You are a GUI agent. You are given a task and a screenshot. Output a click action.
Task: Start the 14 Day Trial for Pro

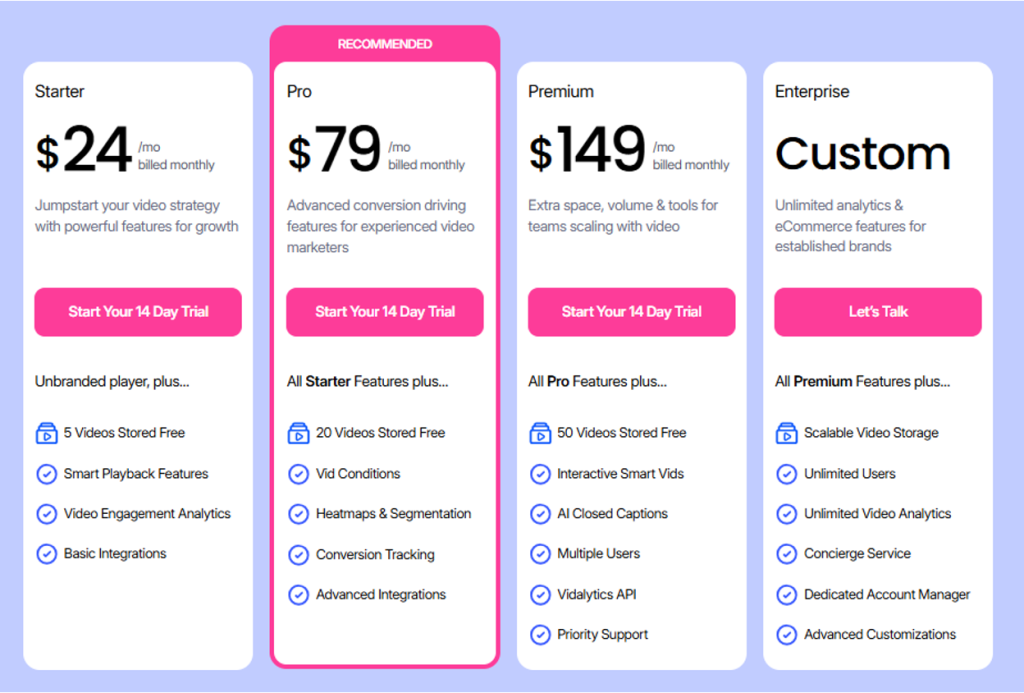point(384,312)
